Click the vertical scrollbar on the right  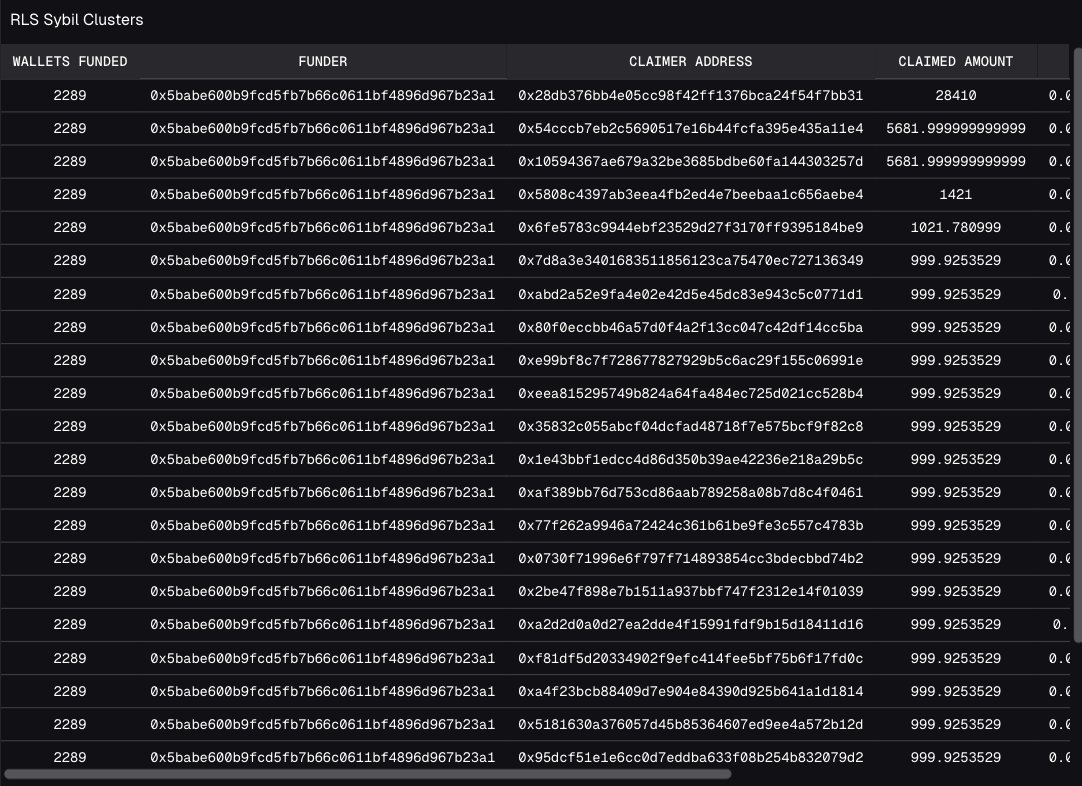1077,345
